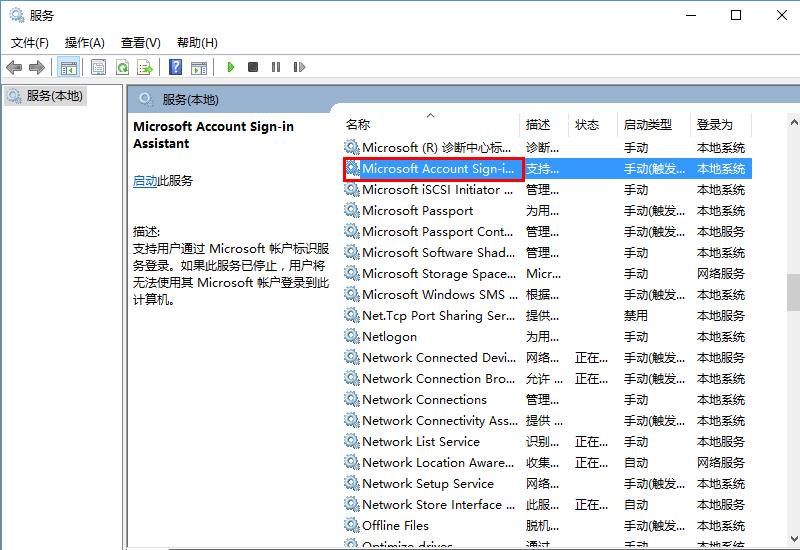This screenshot has height=550, width=800.
Task: Select Network Store Interface service
Action: 547,504
